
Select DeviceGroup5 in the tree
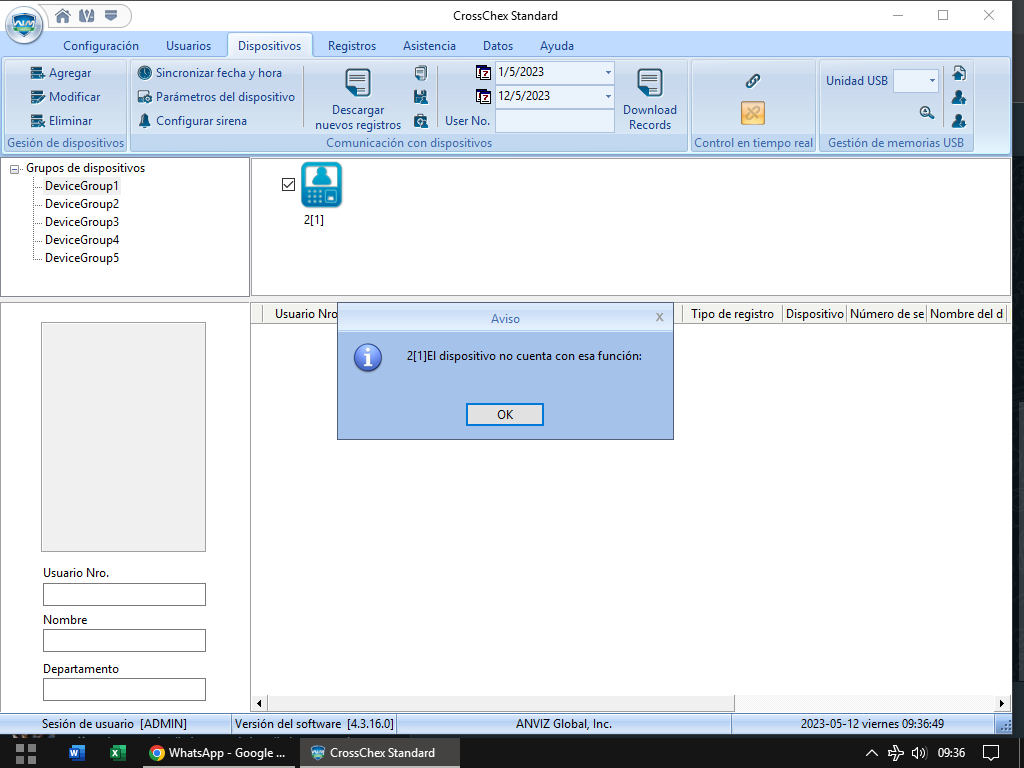pos(82,258)
